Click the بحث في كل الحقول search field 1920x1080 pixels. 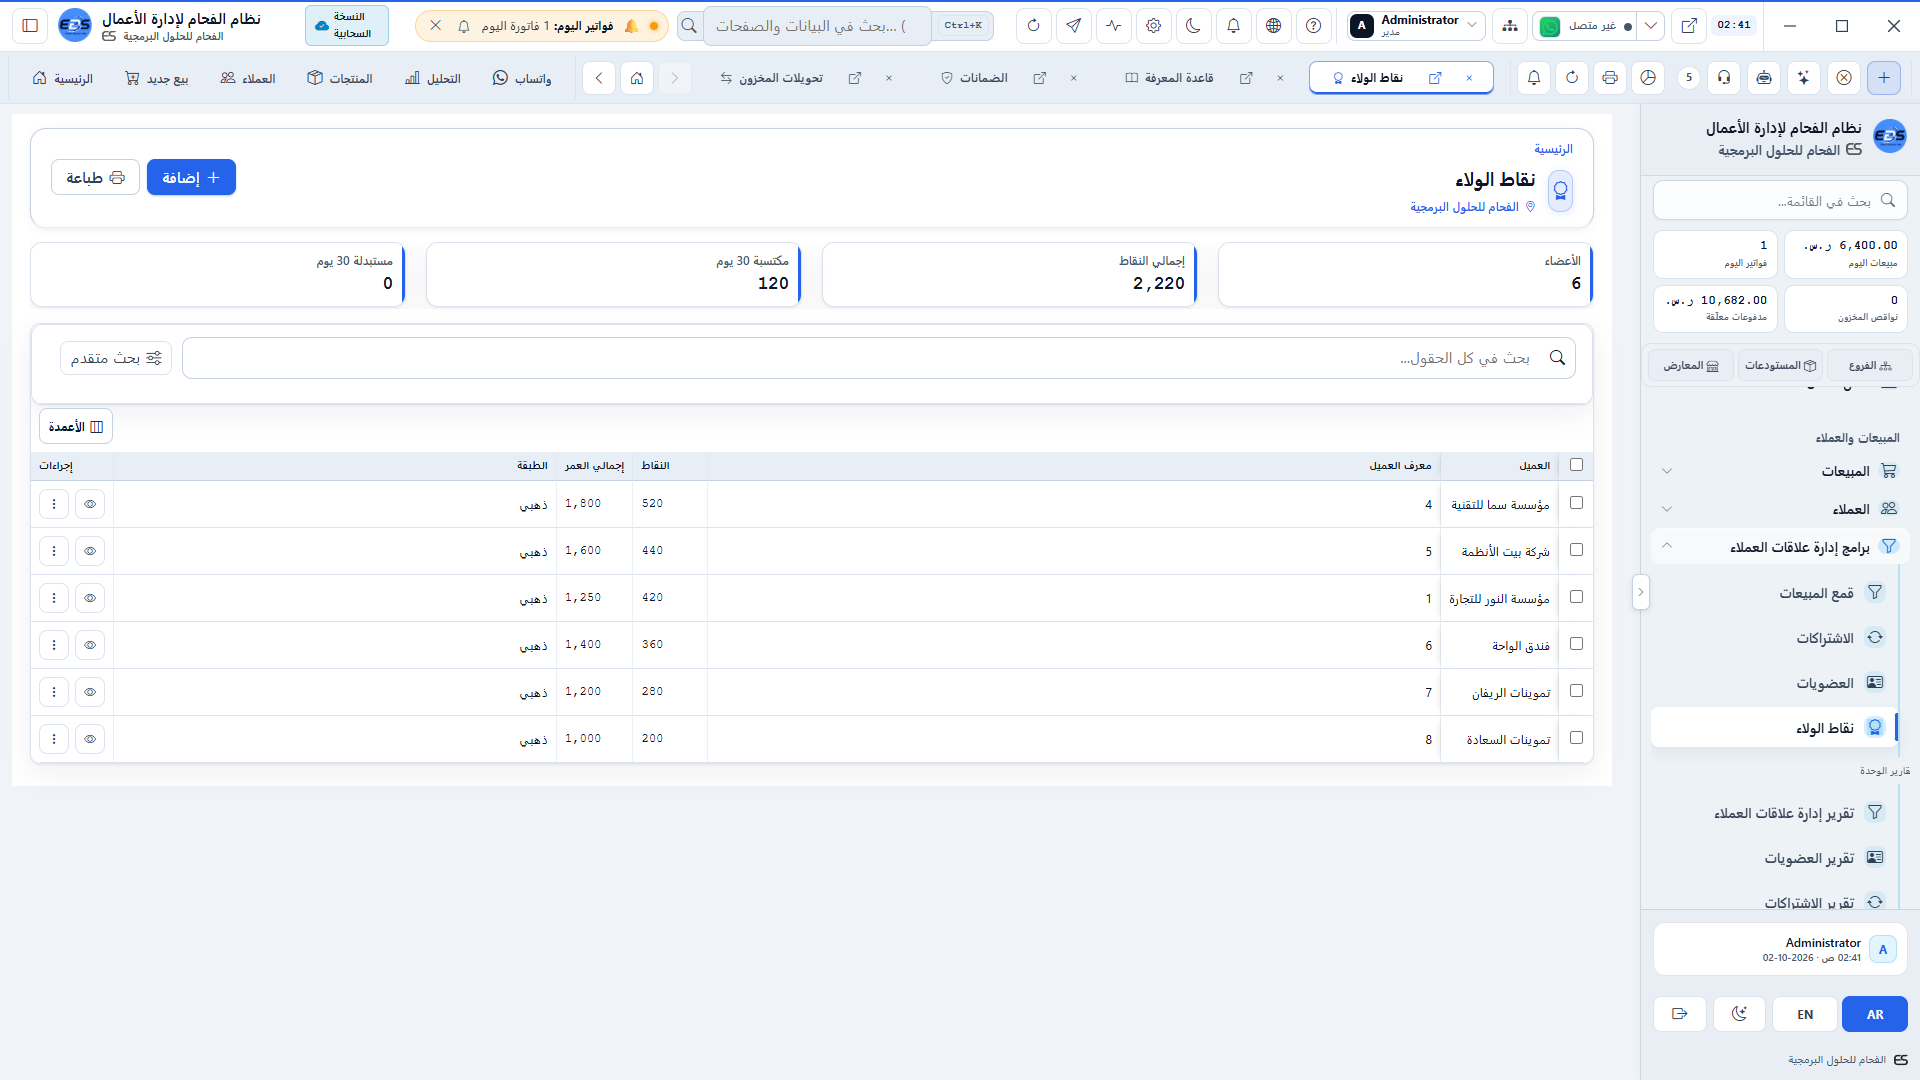[878, 358]
